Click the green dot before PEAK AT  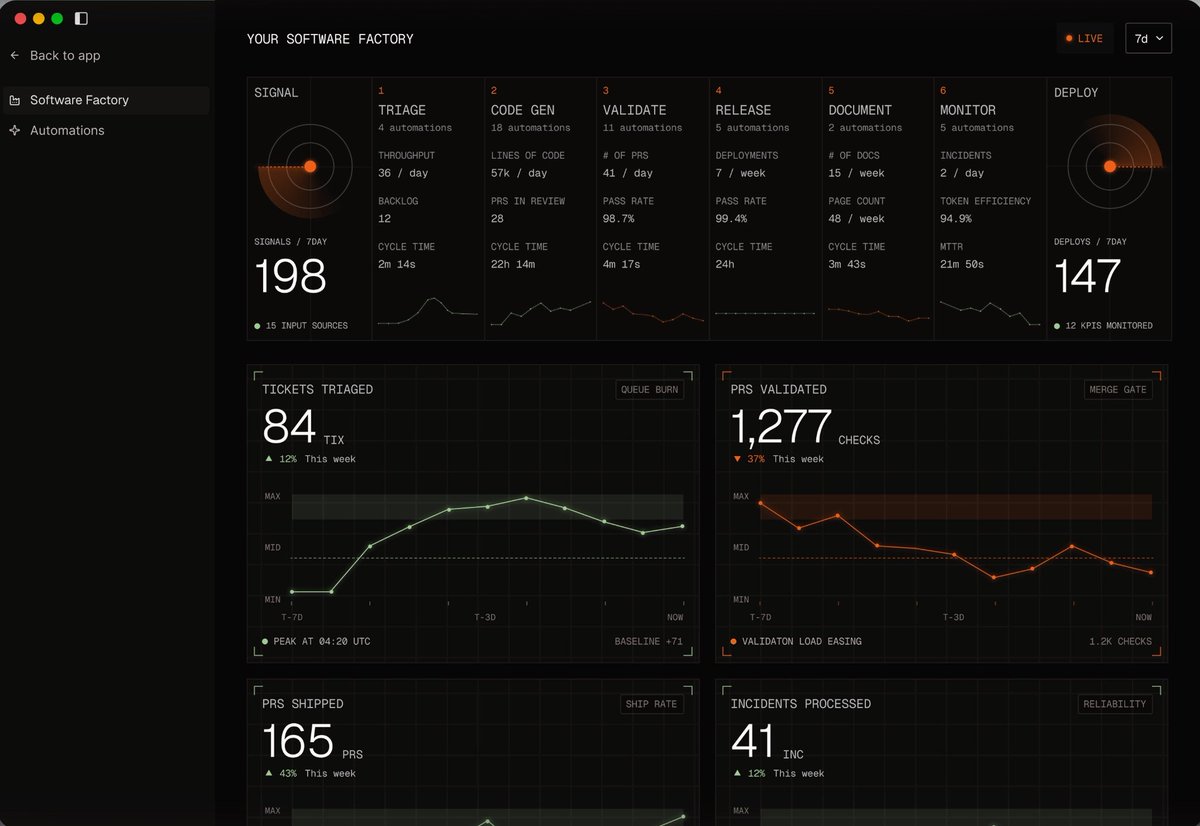pos(265,641)
